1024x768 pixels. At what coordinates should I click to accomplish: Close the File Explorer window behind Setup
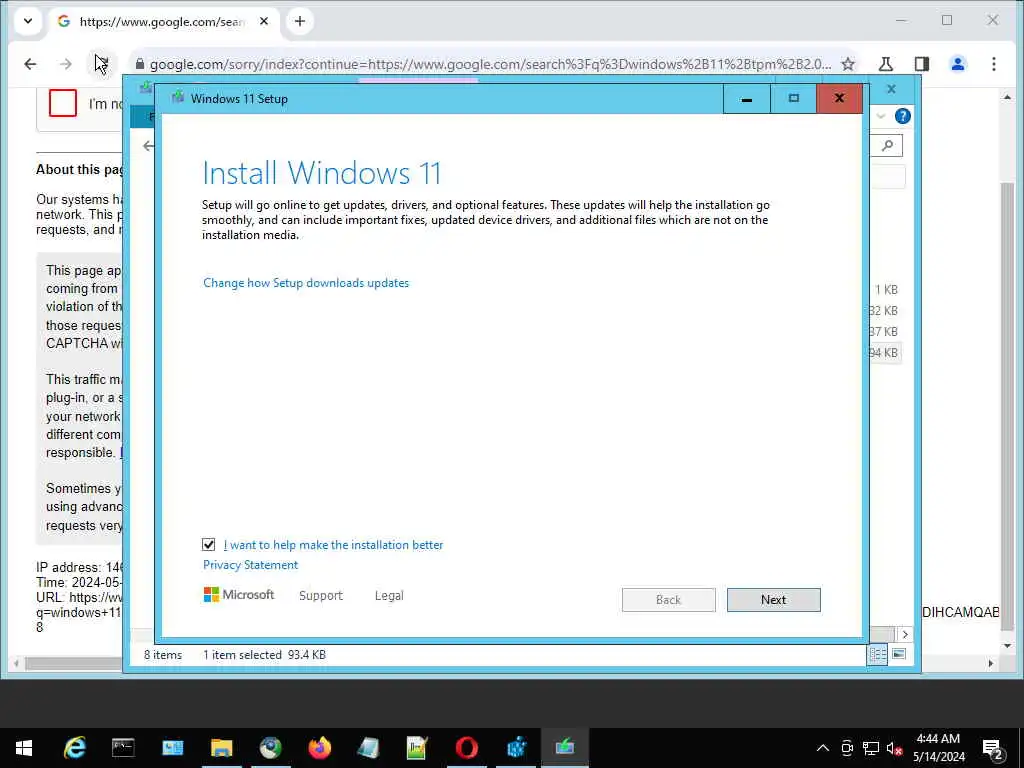coord(891,89)
